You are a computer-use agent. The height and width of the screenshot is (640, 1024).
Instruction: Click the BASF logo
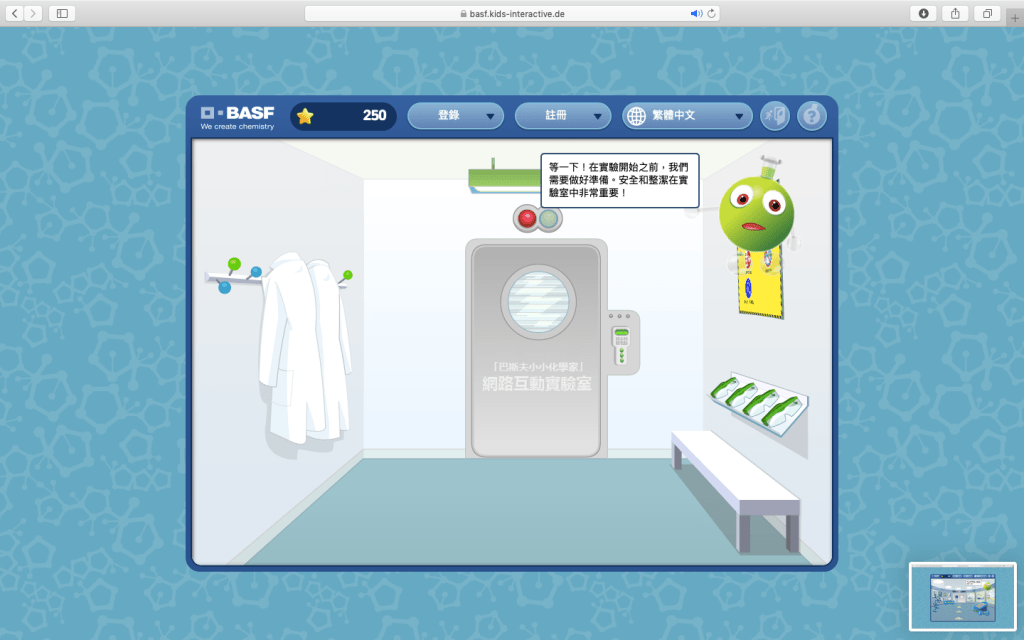coord(236,115)
